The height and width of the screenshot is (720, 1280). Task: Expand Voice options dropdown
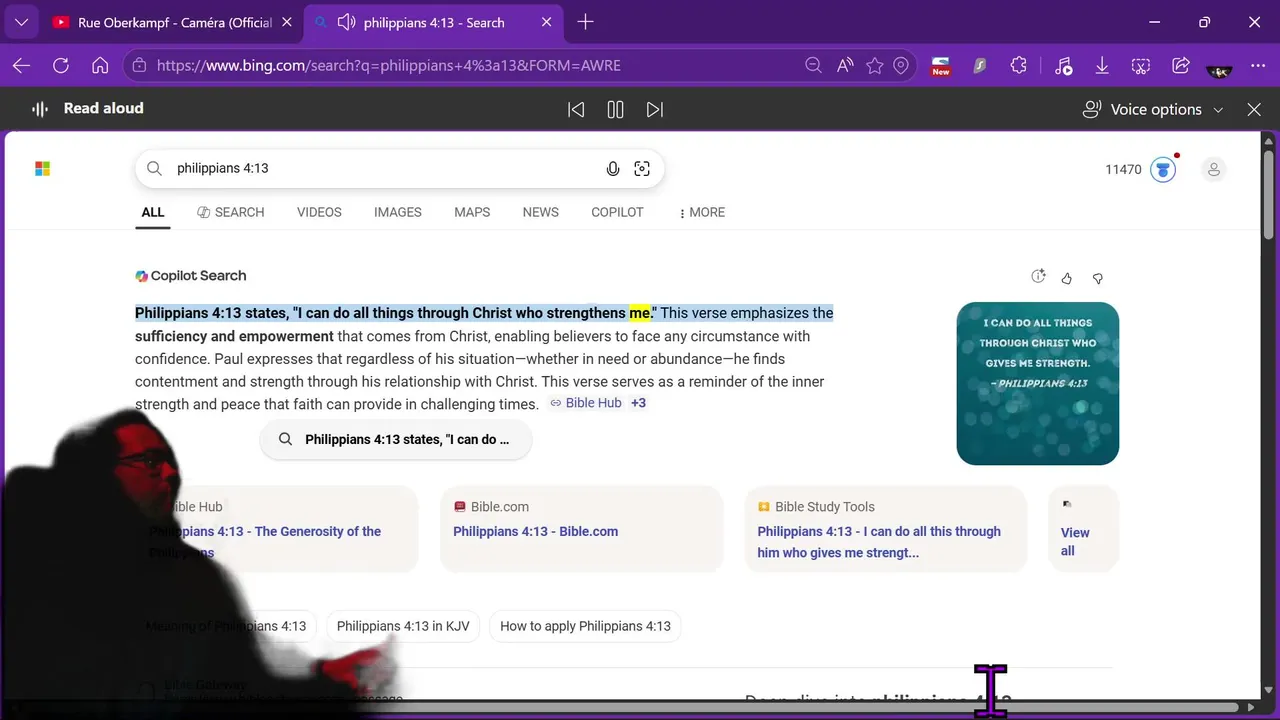[1153, 109]
